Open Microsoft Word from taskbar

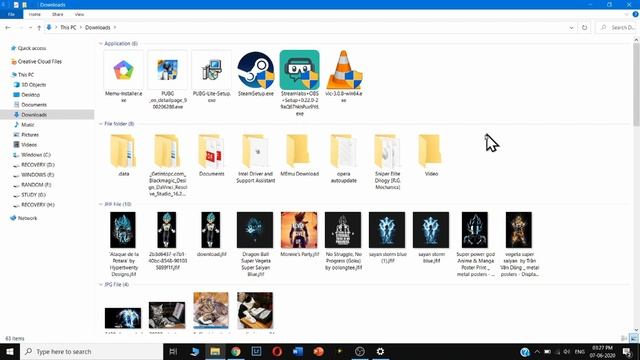[298, 351]
